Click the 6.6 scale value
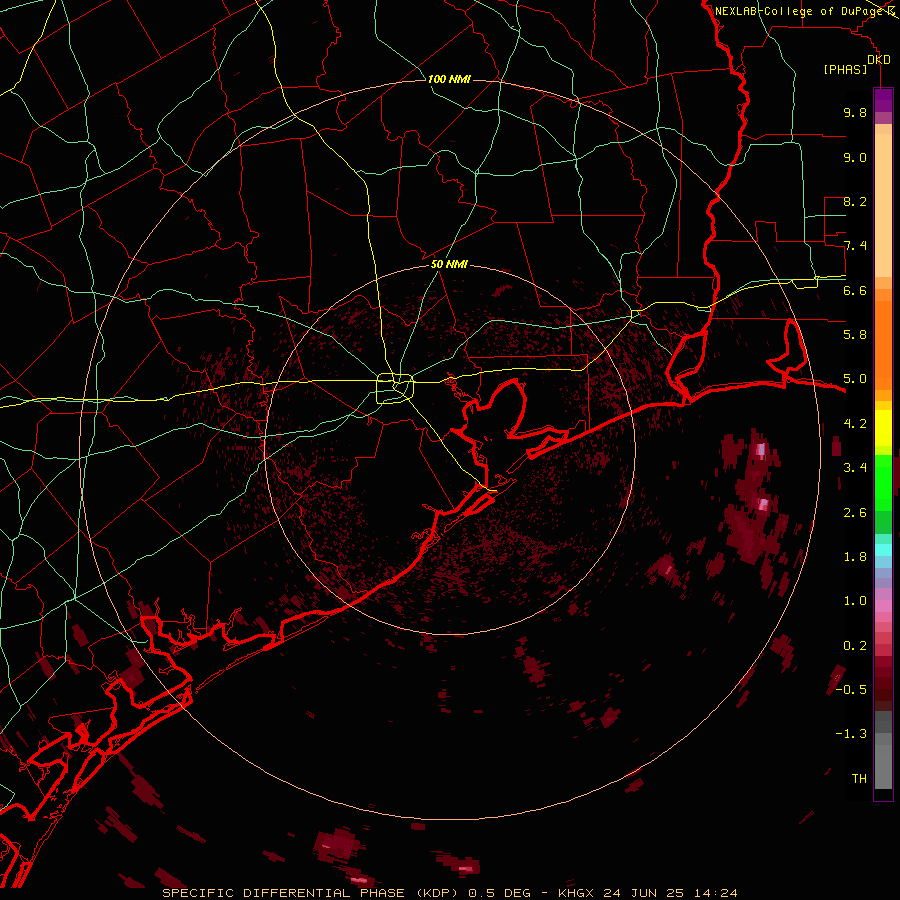 click(x=855, y=290)
